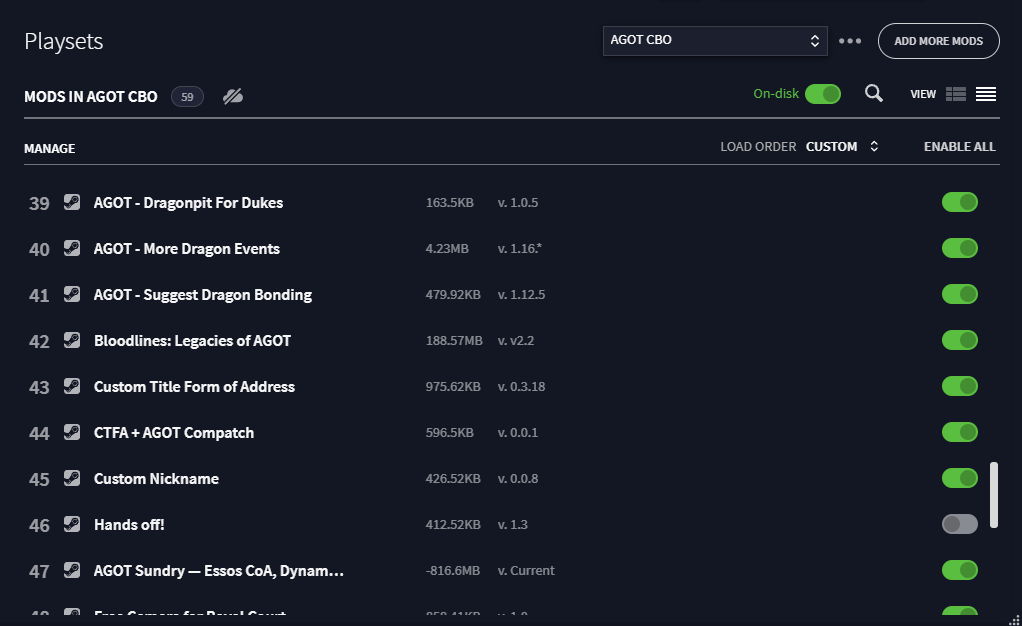This screenshot has width=1022, height=626.
Task: Open the mod search magnifier
Action: [x=874, y=93]
